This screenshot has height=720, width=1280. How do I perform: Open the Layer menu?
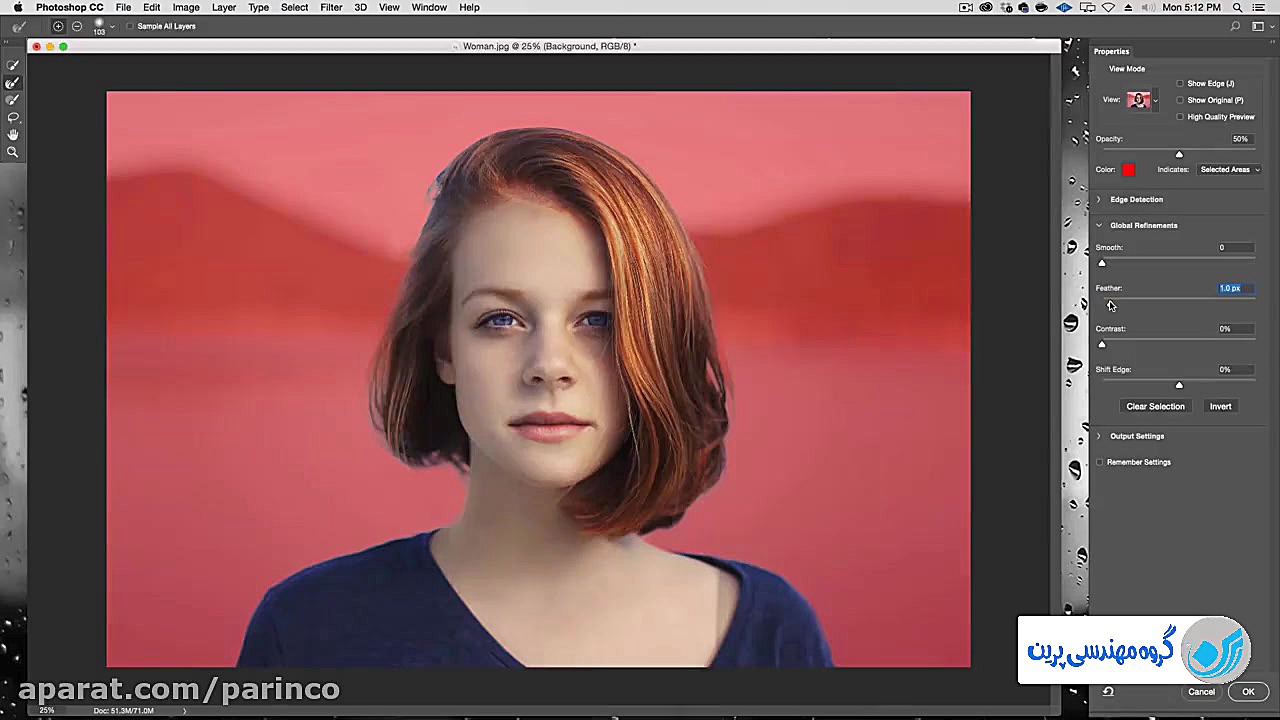tap(224, 7)
